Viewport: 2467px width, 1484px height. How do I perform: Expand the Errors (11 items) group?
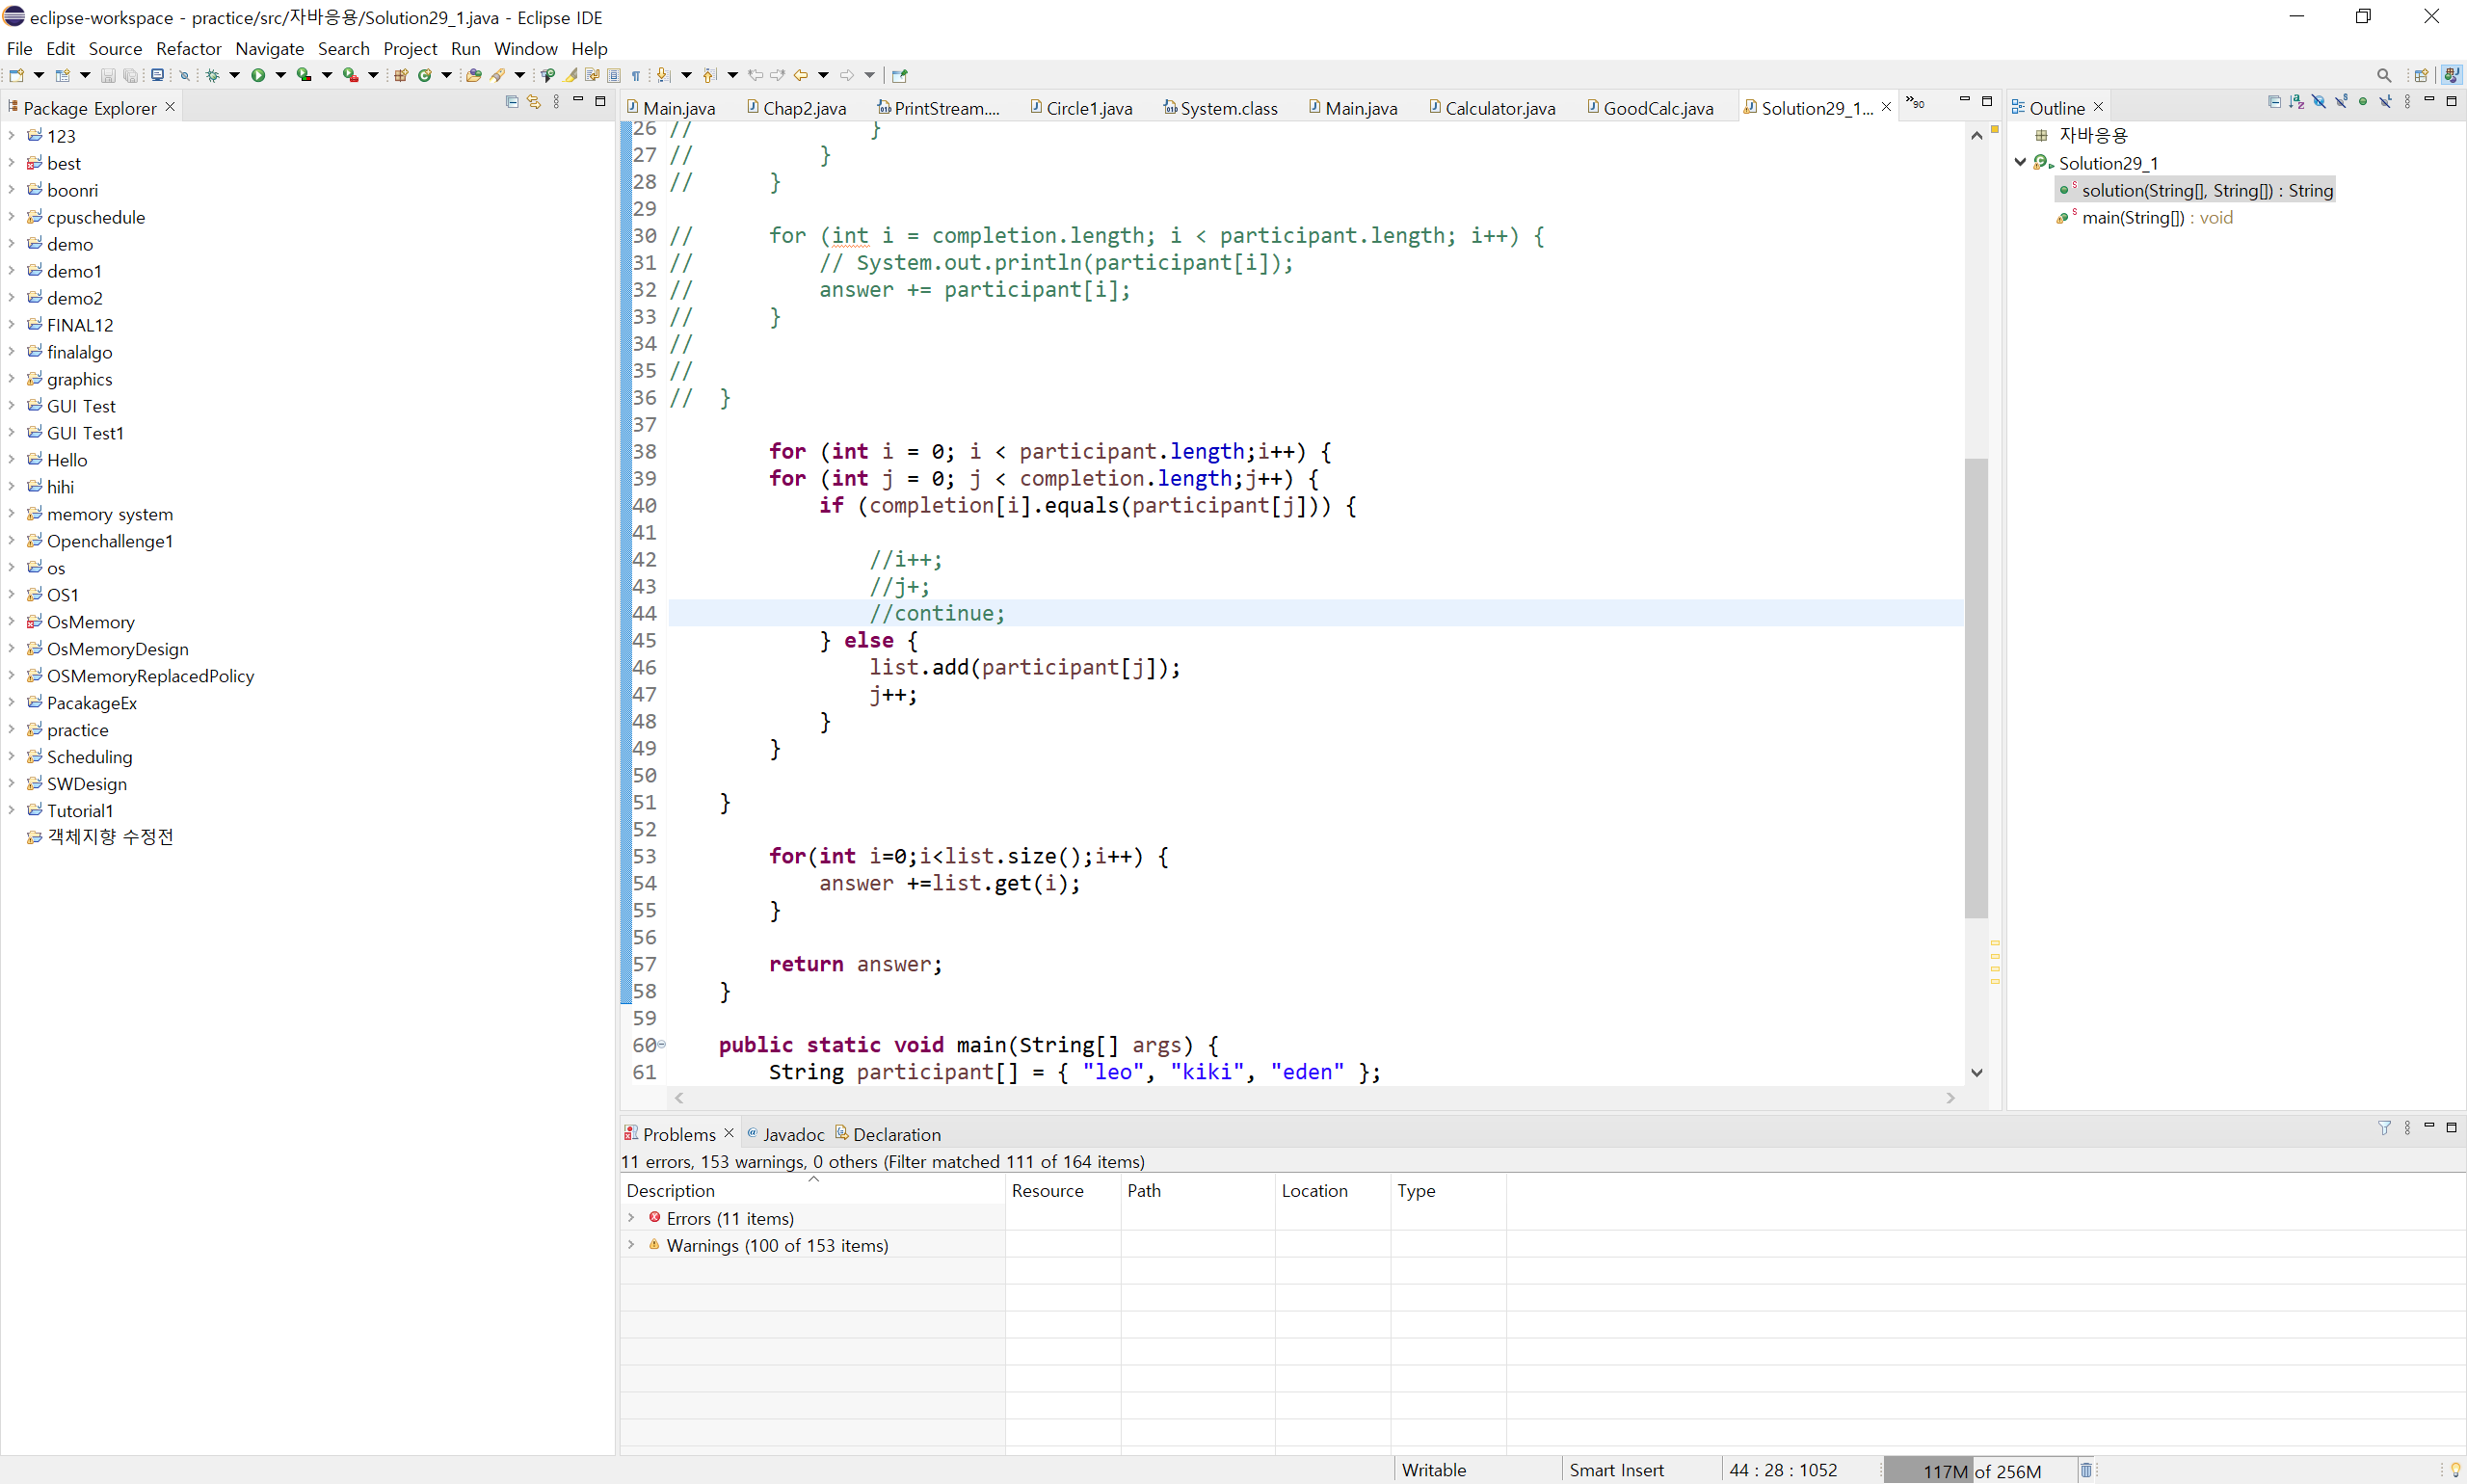tap(631, 1218)
